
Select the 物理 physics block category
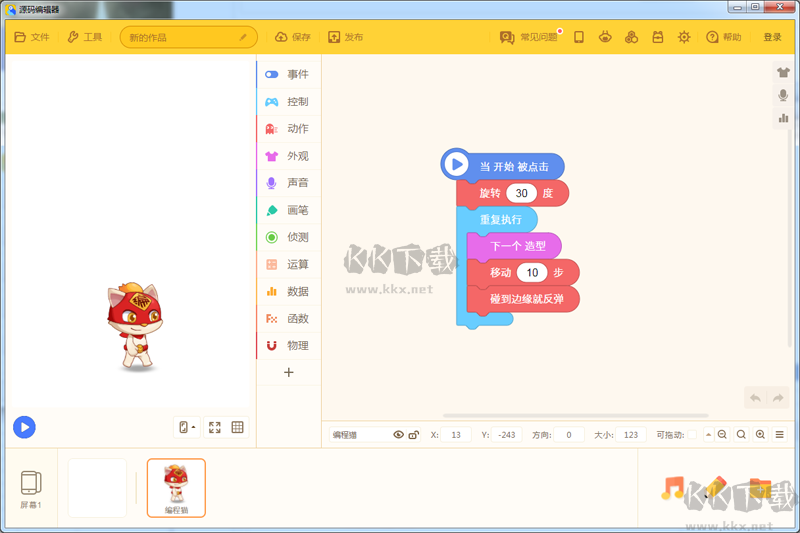[289, 345]
